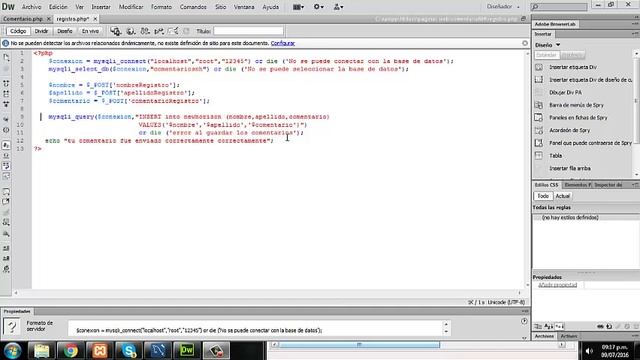This screenshot has width=640, height=360.
Task: Toggle Todo mode in CSS panel
Action: [543, 196]
